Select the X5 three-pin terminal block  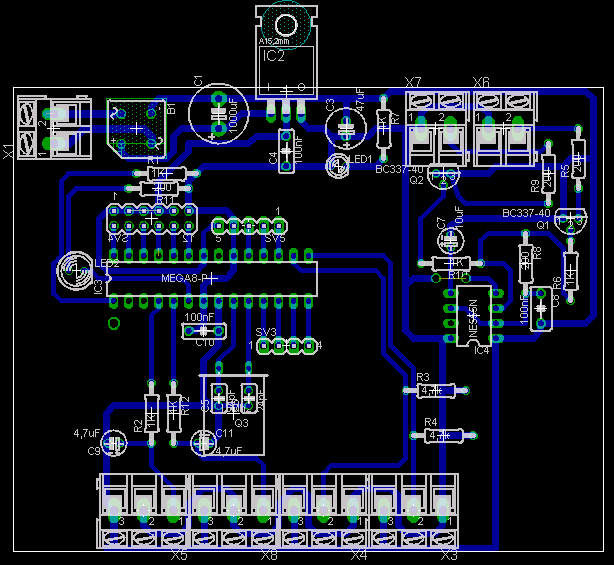(143, 511)
